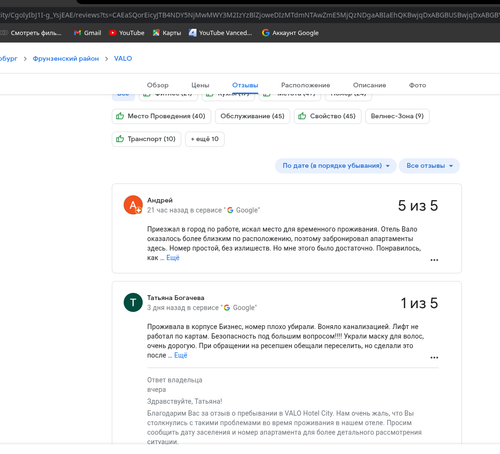
Task: Switch to the Расположение tab
Action: [x=305, y=85]
